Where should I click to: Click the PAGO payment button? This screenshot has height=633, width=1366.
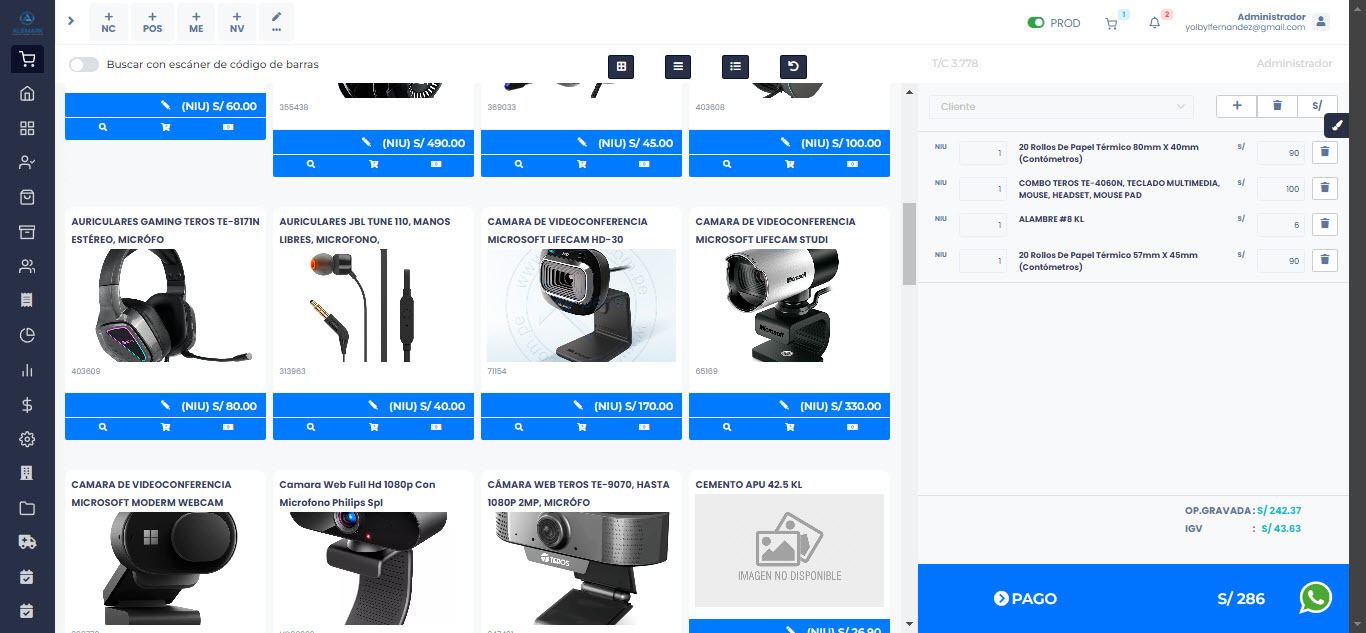coord(1026,599)
